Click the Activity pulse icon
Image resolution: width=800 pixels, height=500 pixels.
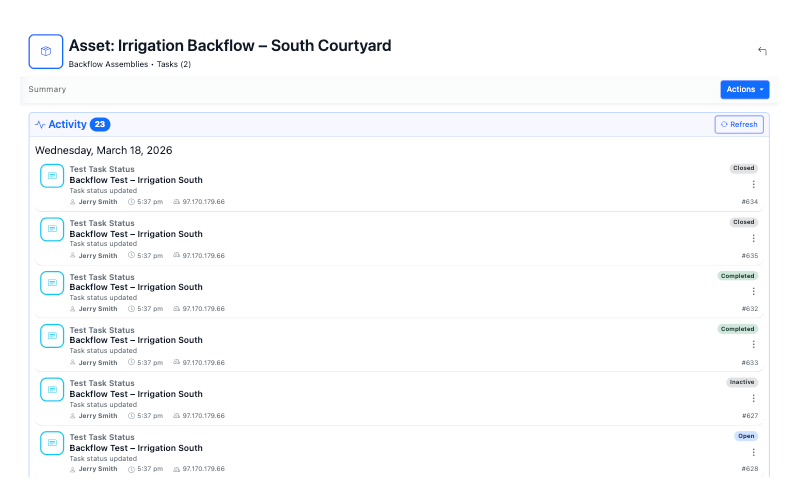pyautogui.click(x=40, y=125)
